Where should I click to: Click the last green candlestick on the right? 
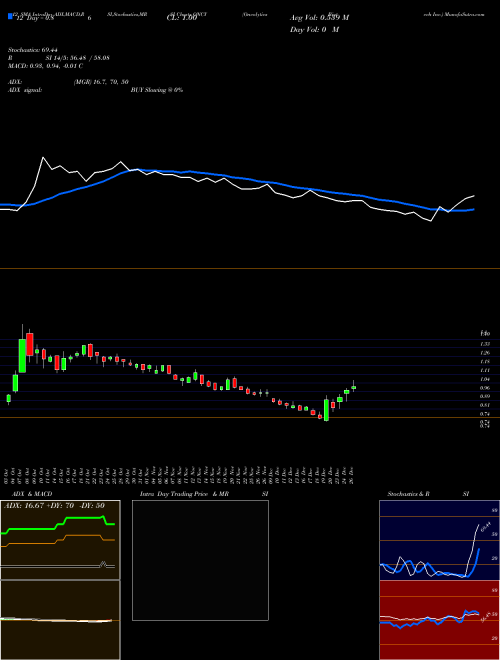pyautogui.click(x=354, y=387)
